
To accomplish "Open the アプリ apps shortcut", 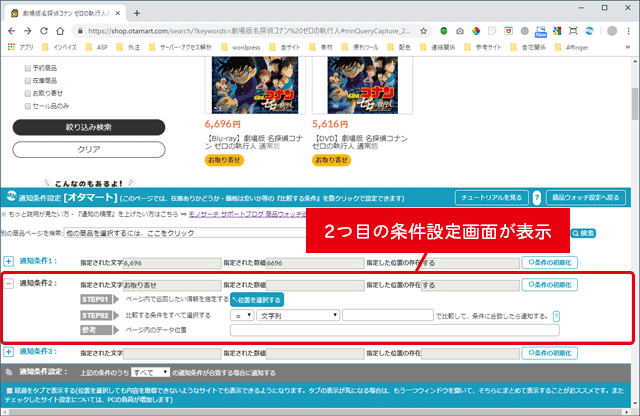I will [x=20, y=47].
